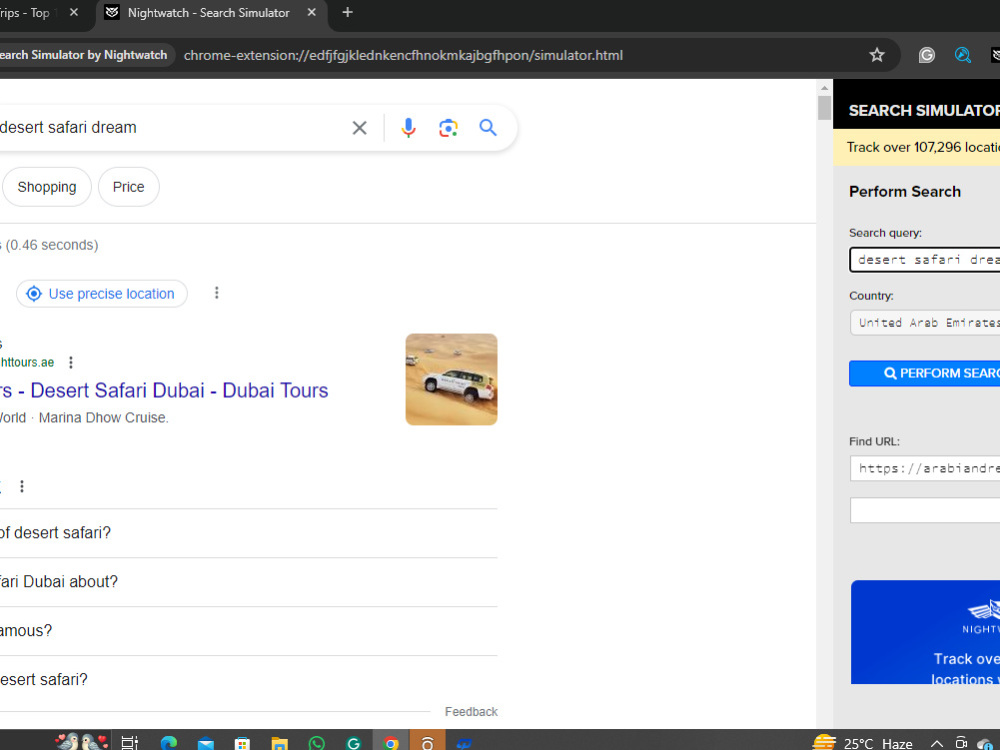Screen dimensions: 1000x750
Task: Open File Explorer from the taskbar
Action: click(279, 743)
